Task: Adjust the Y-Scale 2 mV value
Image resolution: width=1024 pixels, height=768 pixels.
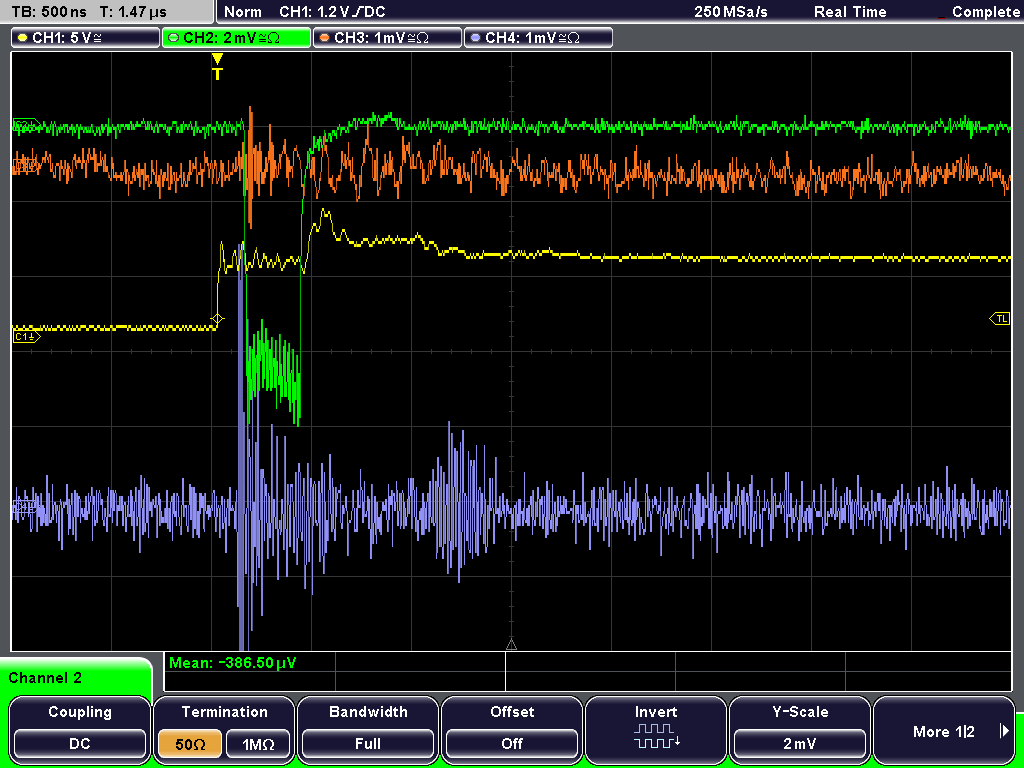Action: click(x=800, y=729)
